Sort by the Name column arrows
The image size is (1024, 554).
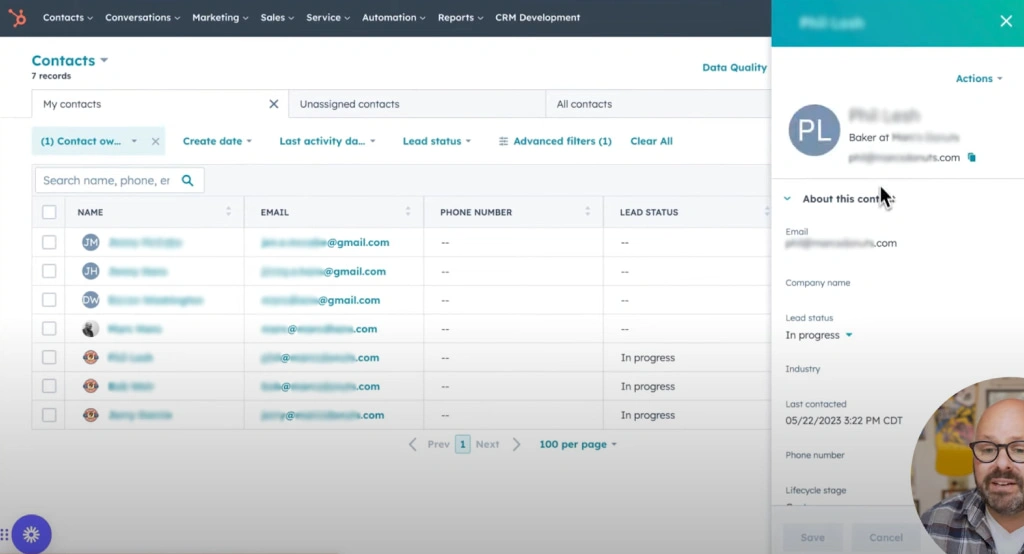[229, 212]
